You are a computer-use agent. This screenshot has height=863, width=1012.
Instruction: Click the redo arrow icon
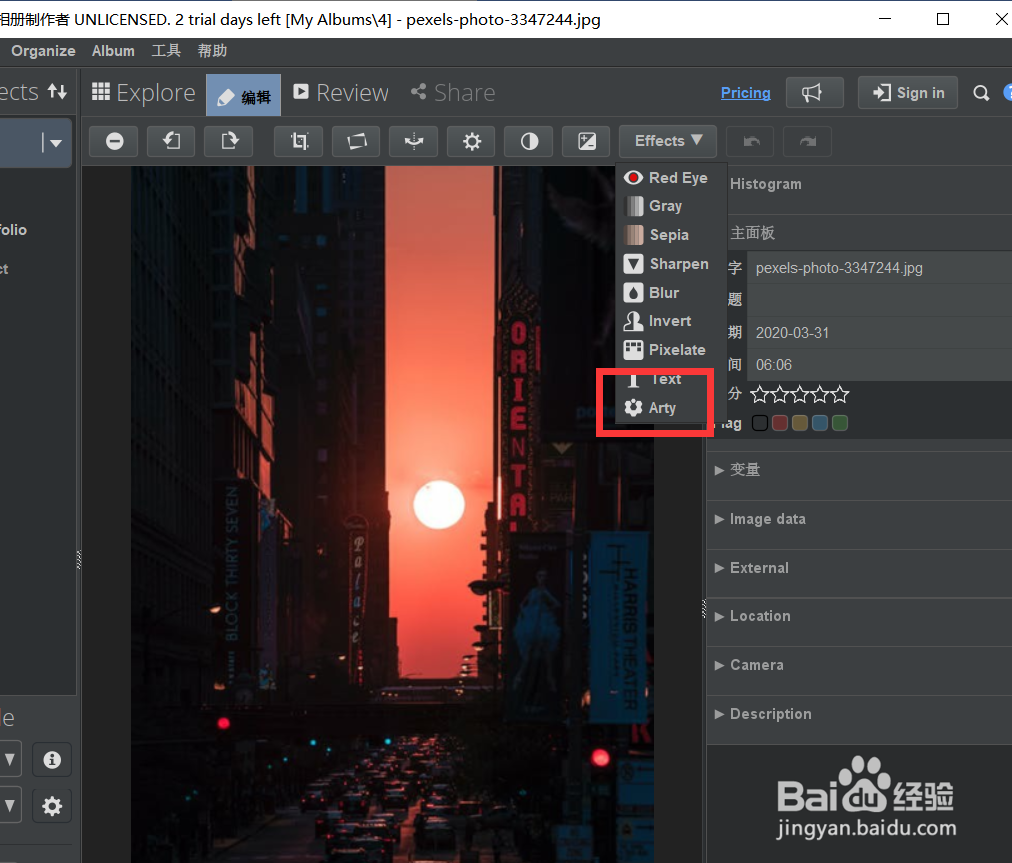tap(807, 141)
